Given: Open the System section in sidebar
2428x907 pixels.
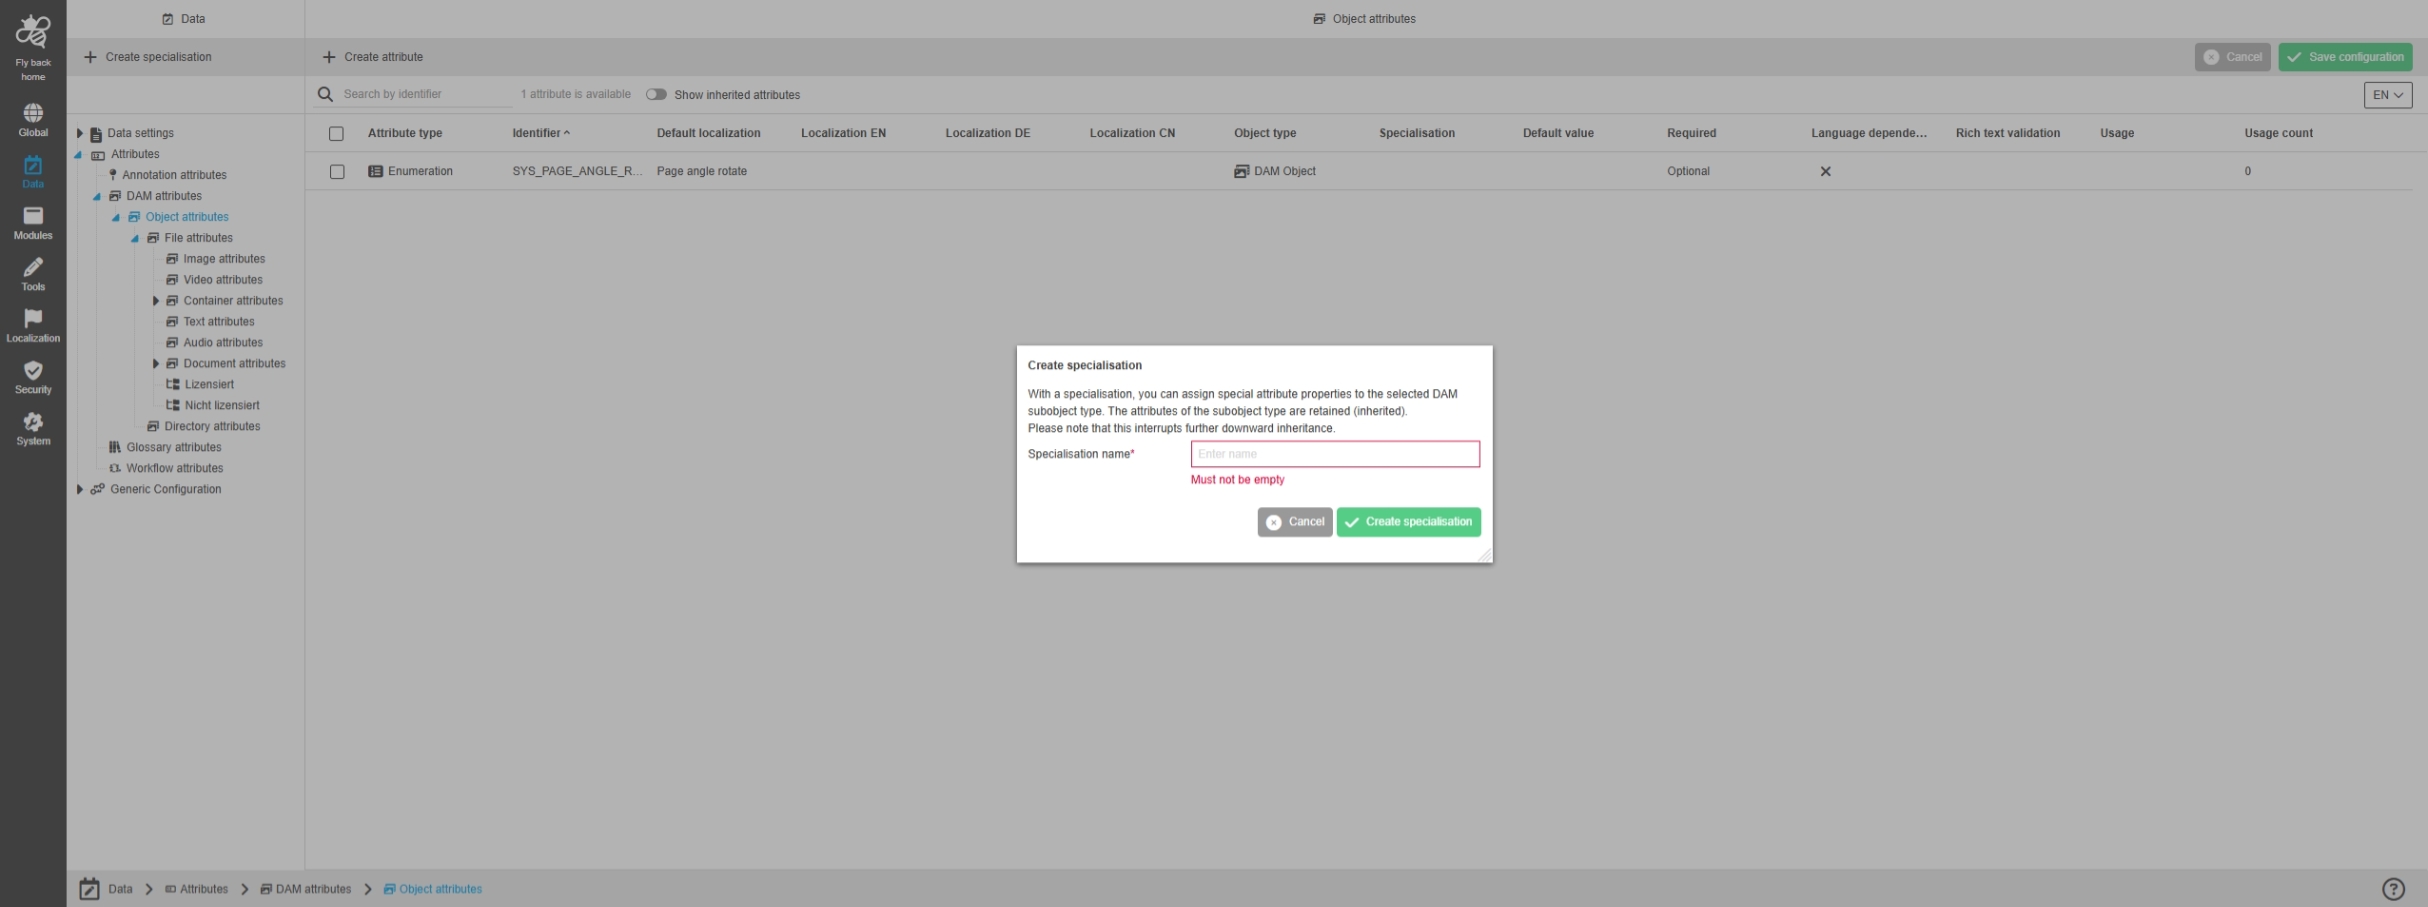Looking at the screenshot, I should [33, 429].
